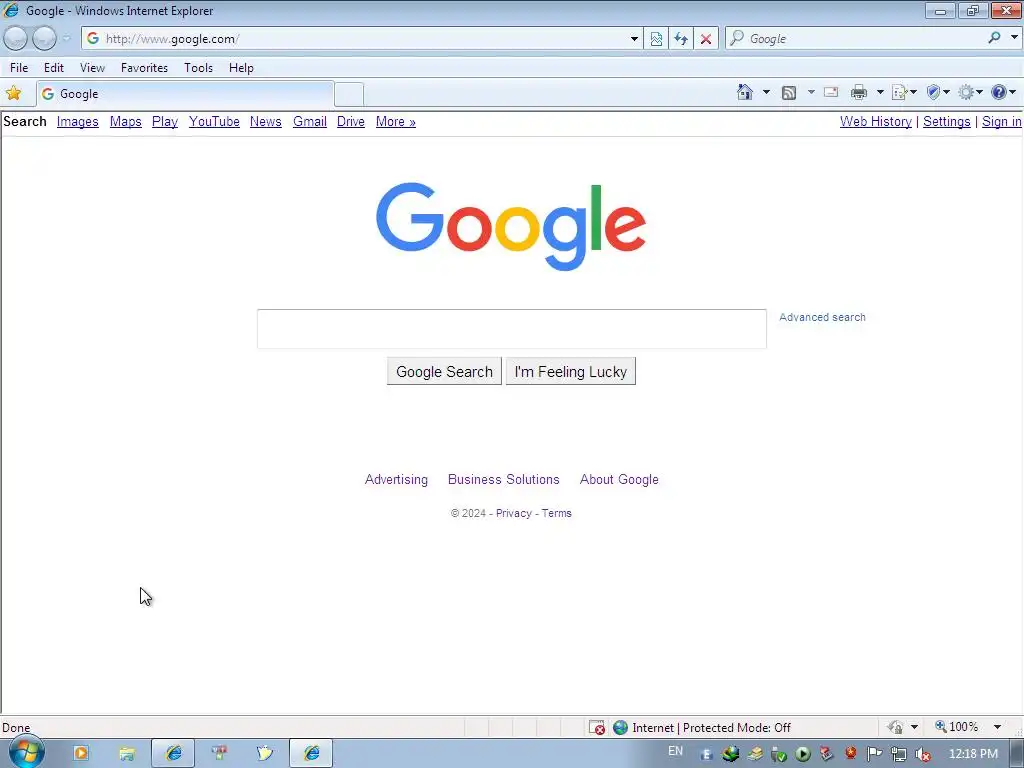Open the Safety shield menu icon
The width and height of the screenshot is (1024, 768).
pyautogui.click(x=938, y=92)
